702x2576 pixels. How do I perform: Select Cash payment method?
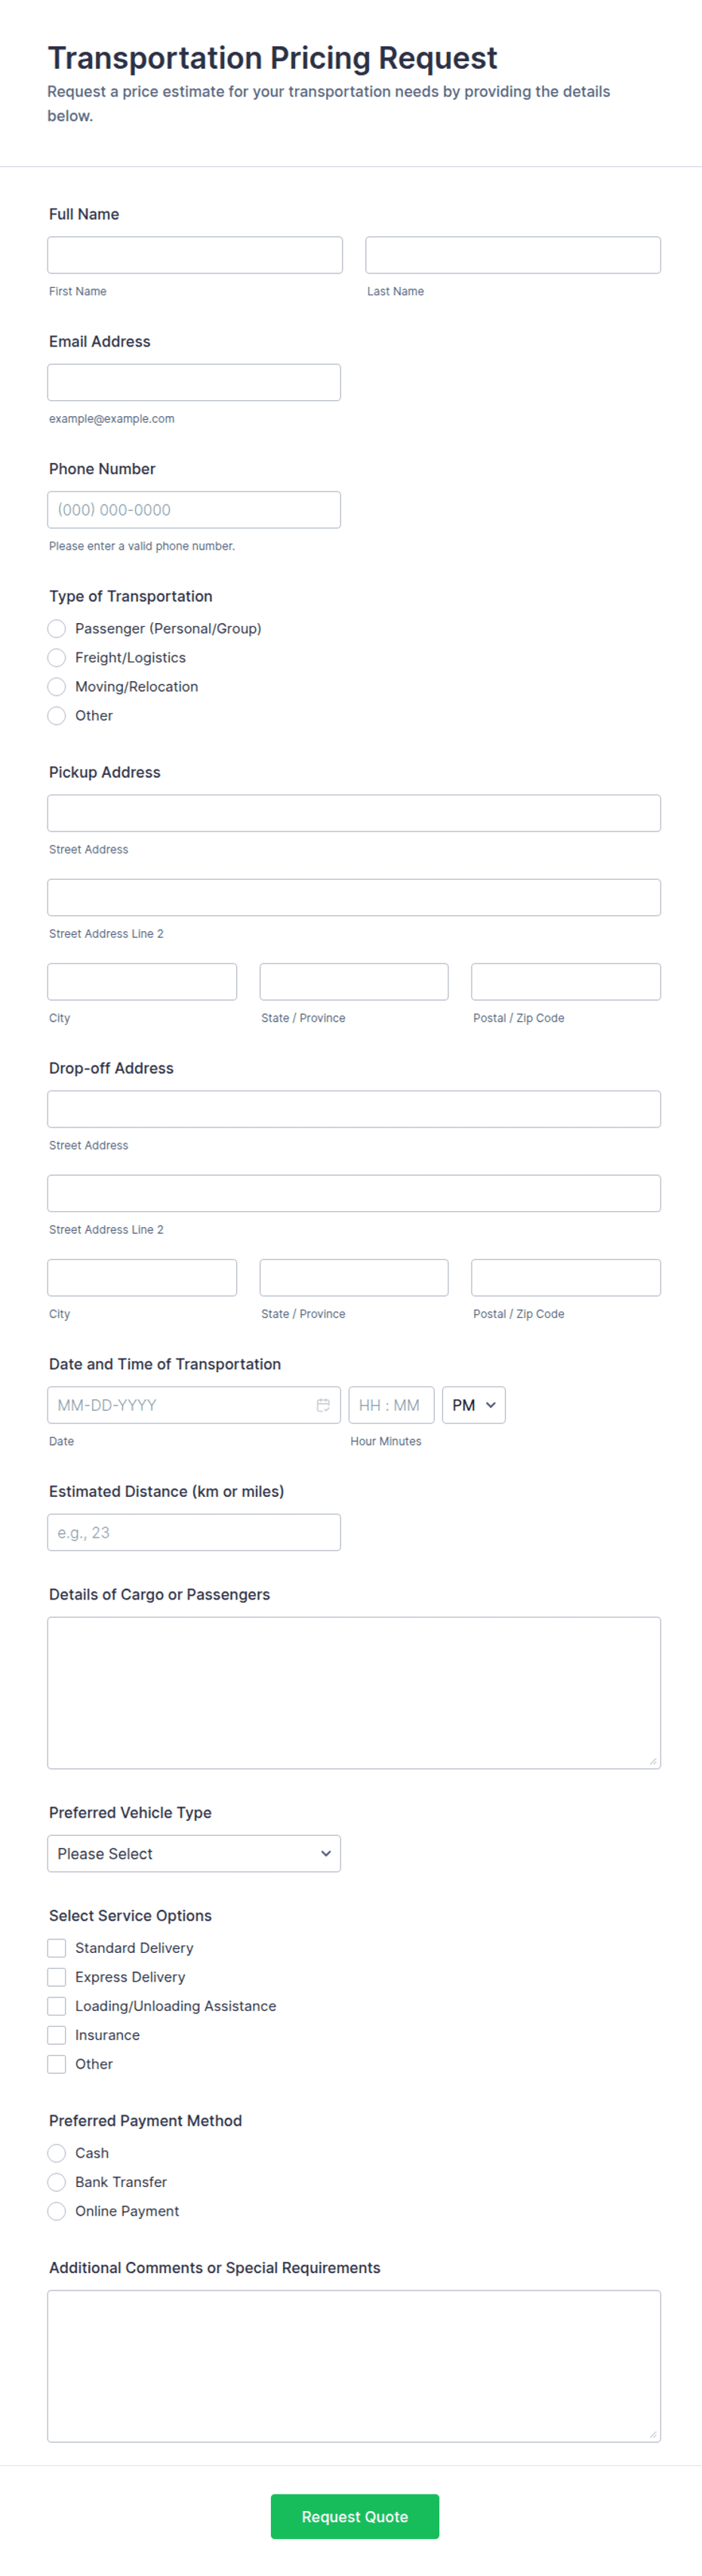[x=57, y=2153]
